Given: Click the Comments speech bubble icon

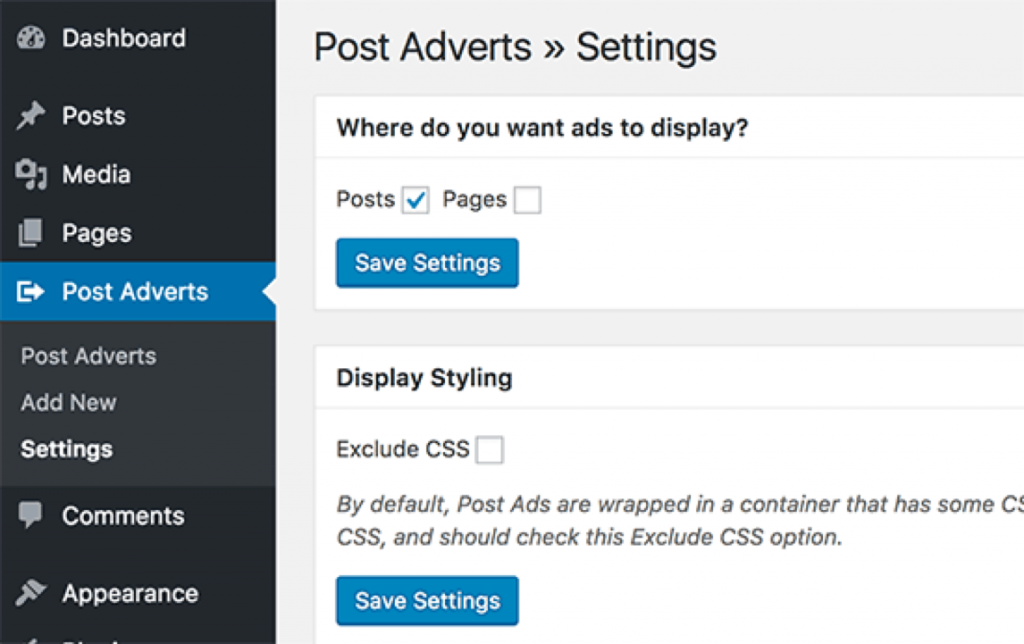Looking at the screenshot, I should [30, 515].
